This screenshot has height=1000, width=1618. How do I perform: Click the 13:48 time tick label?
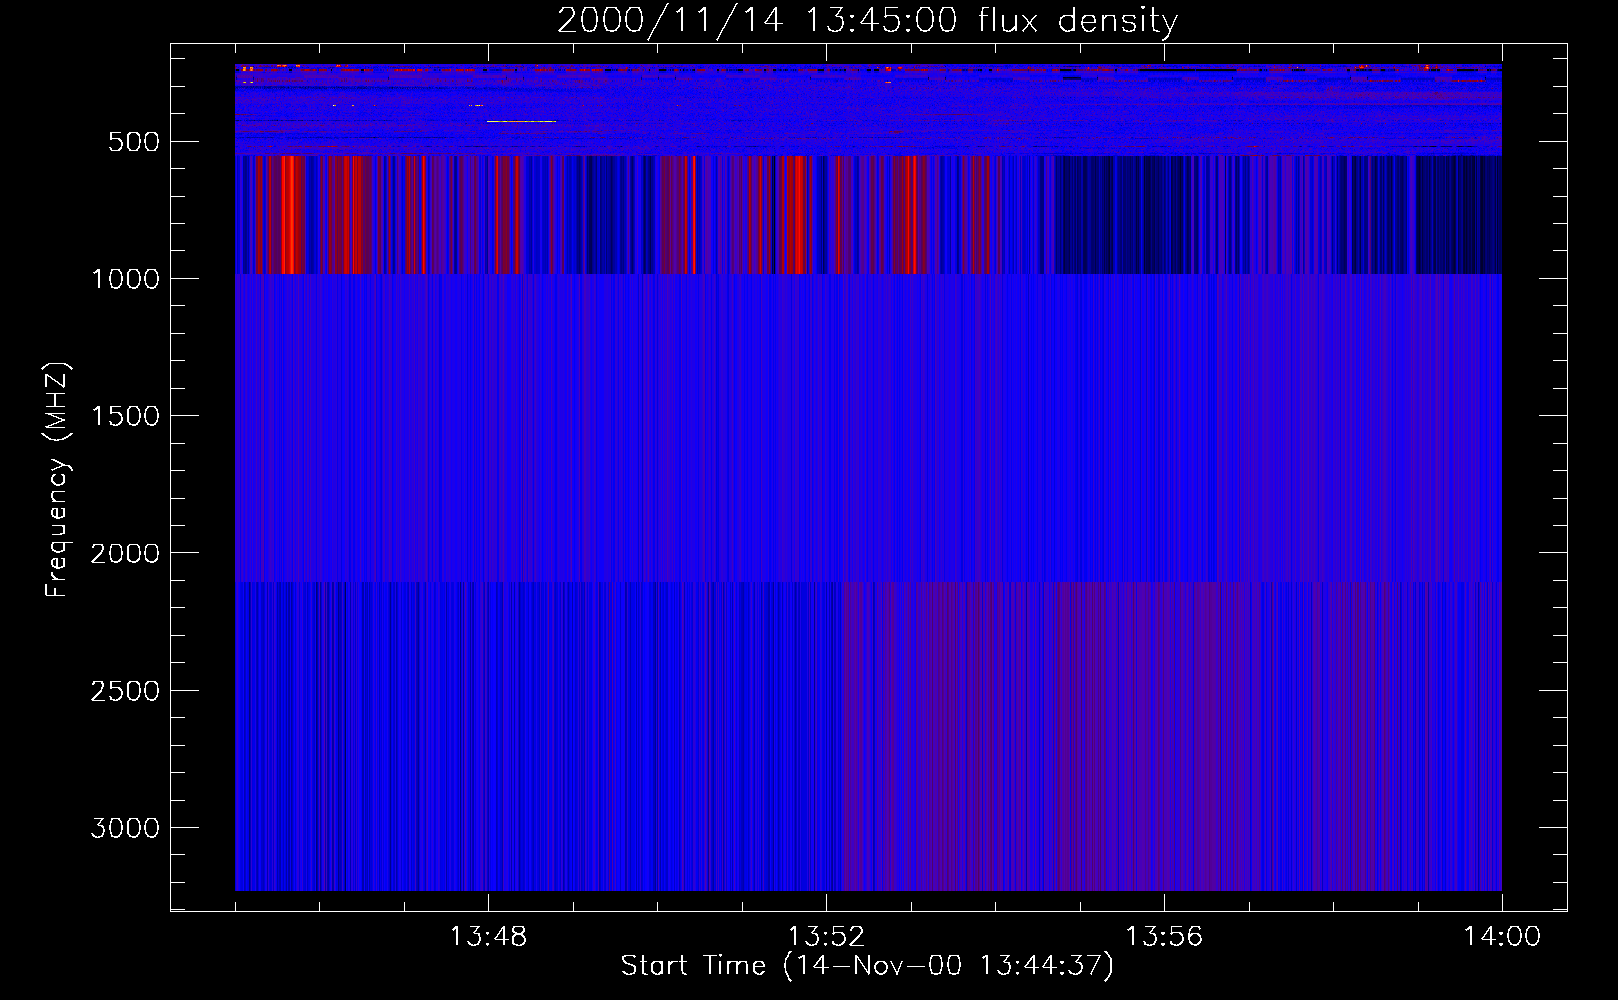488,937
